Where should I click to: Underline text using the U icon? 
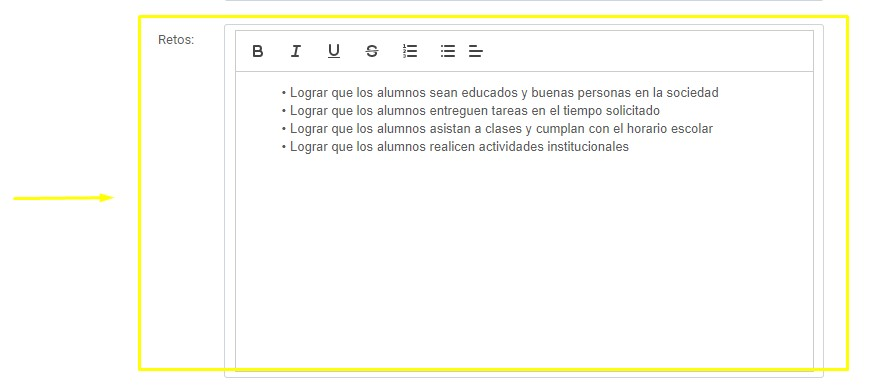coord(334,52)
